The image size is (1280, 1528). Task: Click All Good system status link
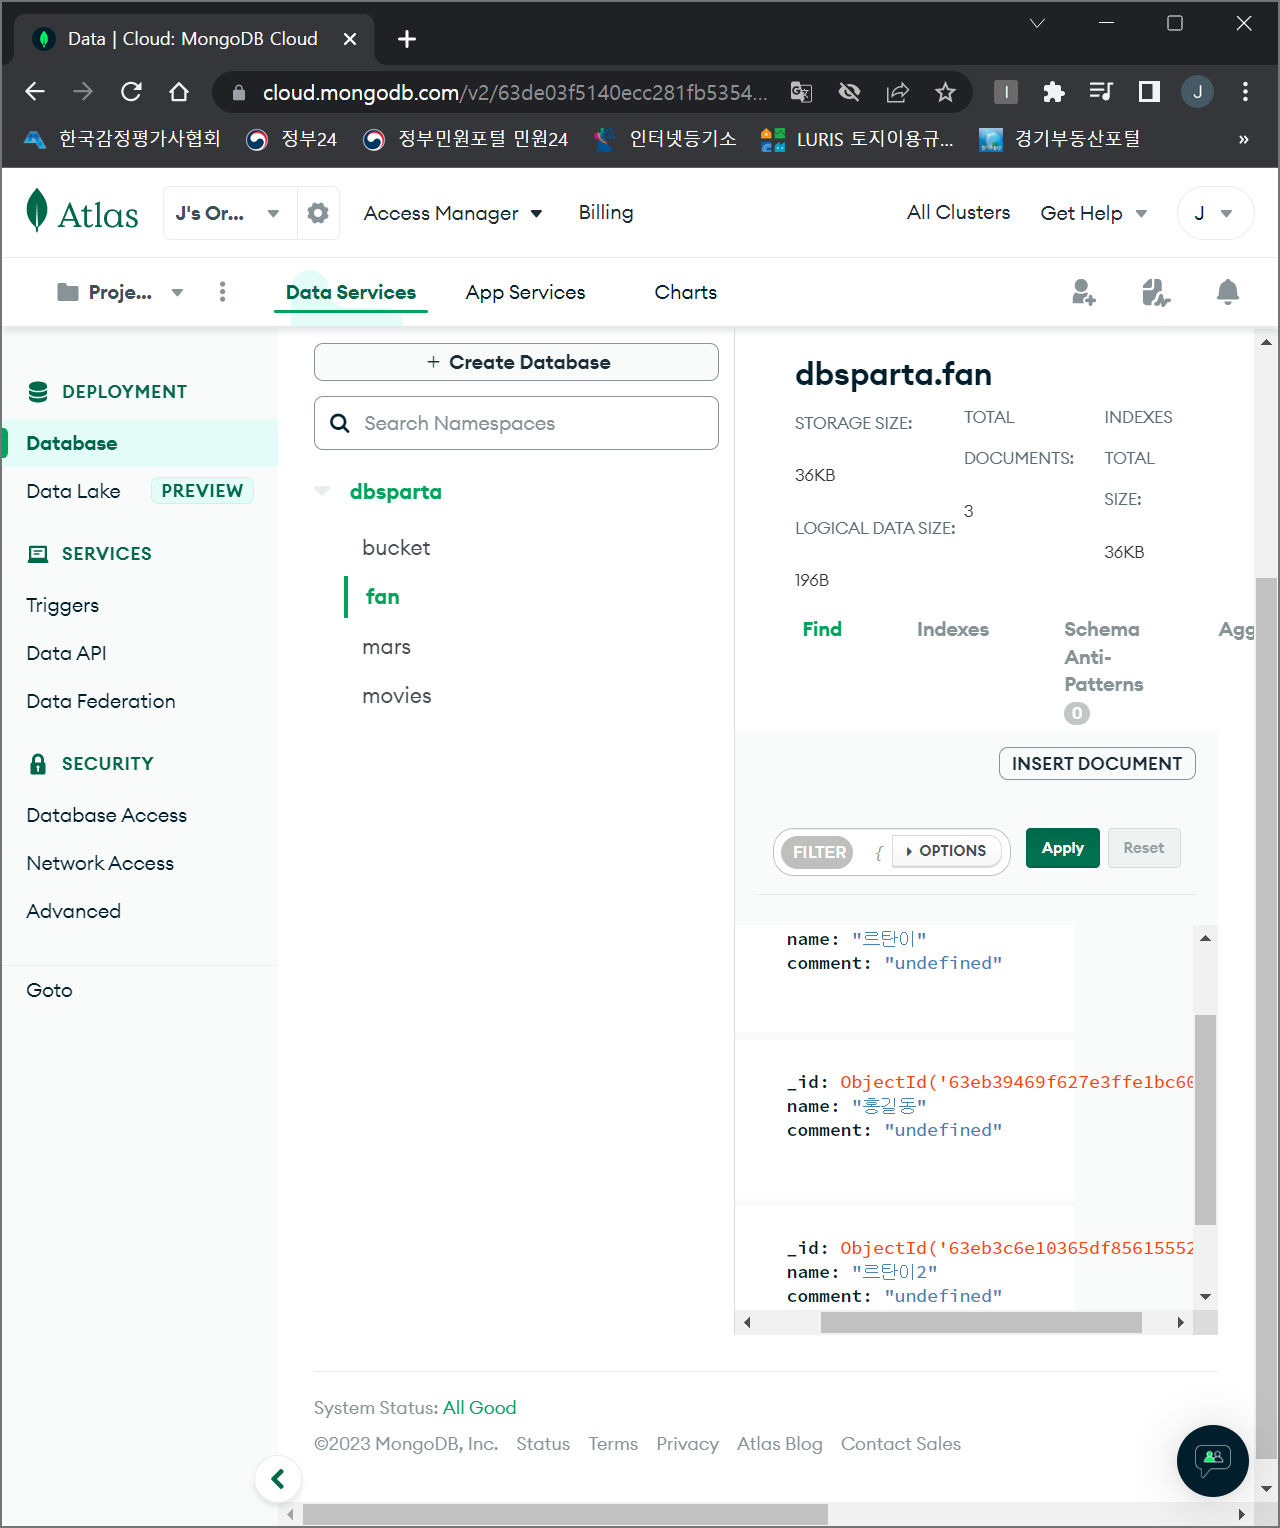[479, 1407]
